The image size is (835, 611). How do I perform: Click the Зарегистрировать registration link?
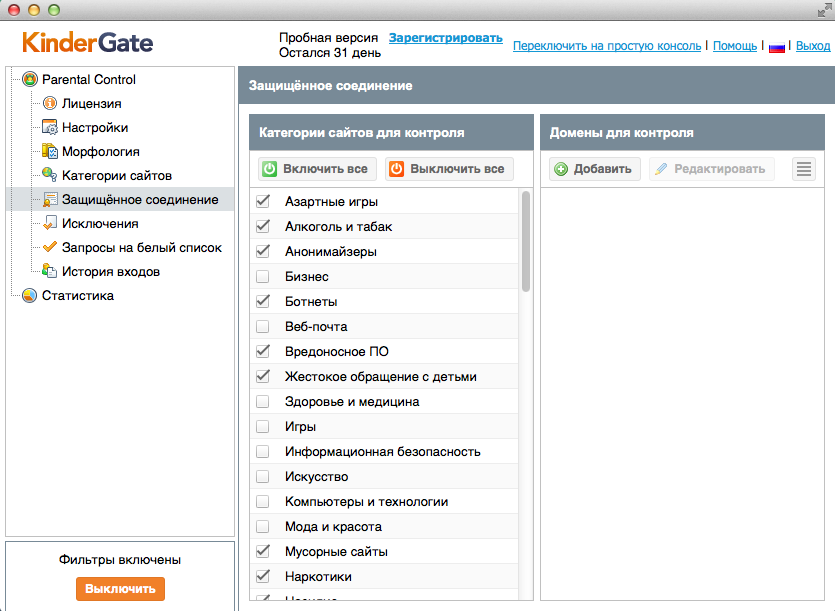tap(445, 38)
